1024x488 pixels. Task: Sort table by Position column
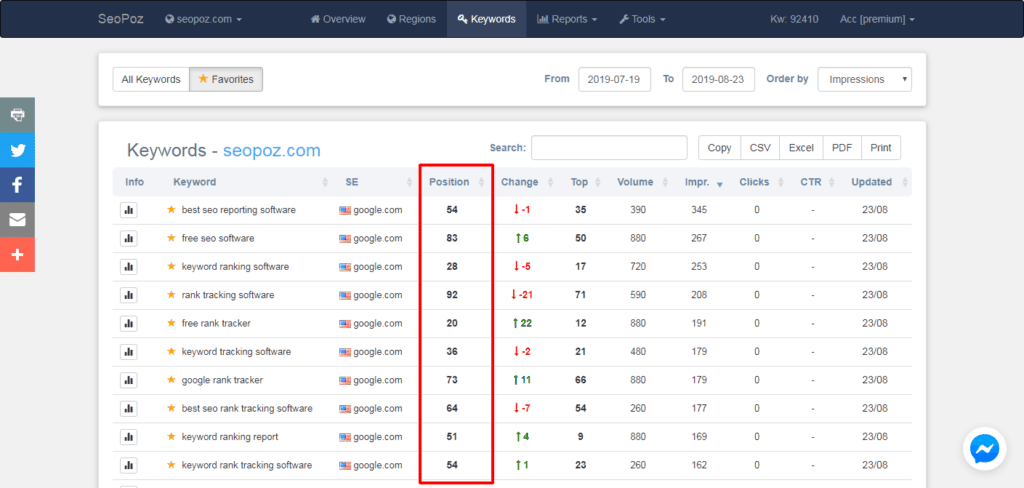pos(455,182)
